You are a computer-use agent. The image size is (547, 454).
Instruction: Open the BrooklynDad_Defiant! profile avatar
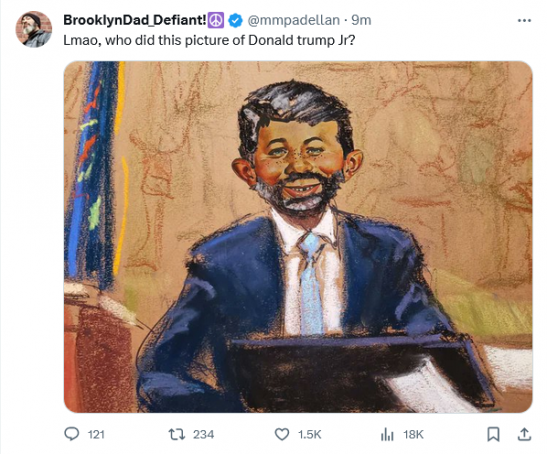[x=34, y=29]
